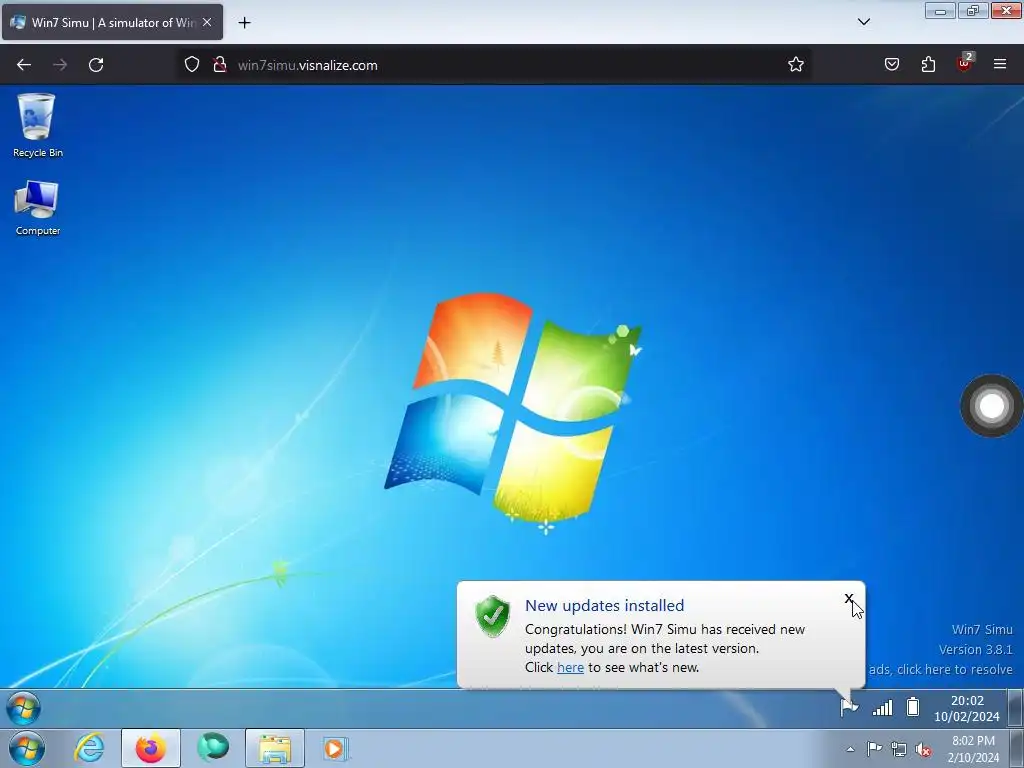
Task: Close the Win7 Simu tab
Action: [x=207, y=22]
